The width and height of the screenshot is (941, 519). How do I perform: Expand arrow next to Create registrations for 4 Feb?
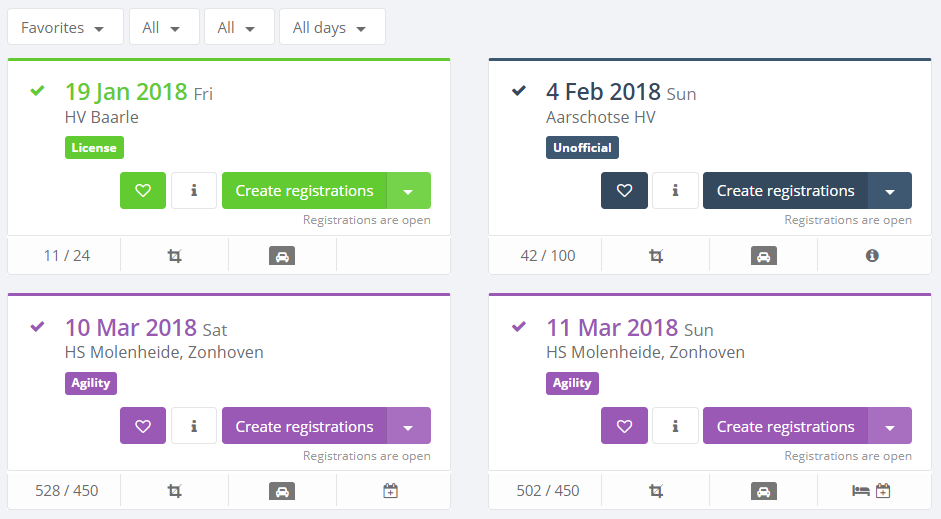tap(890, 191)
